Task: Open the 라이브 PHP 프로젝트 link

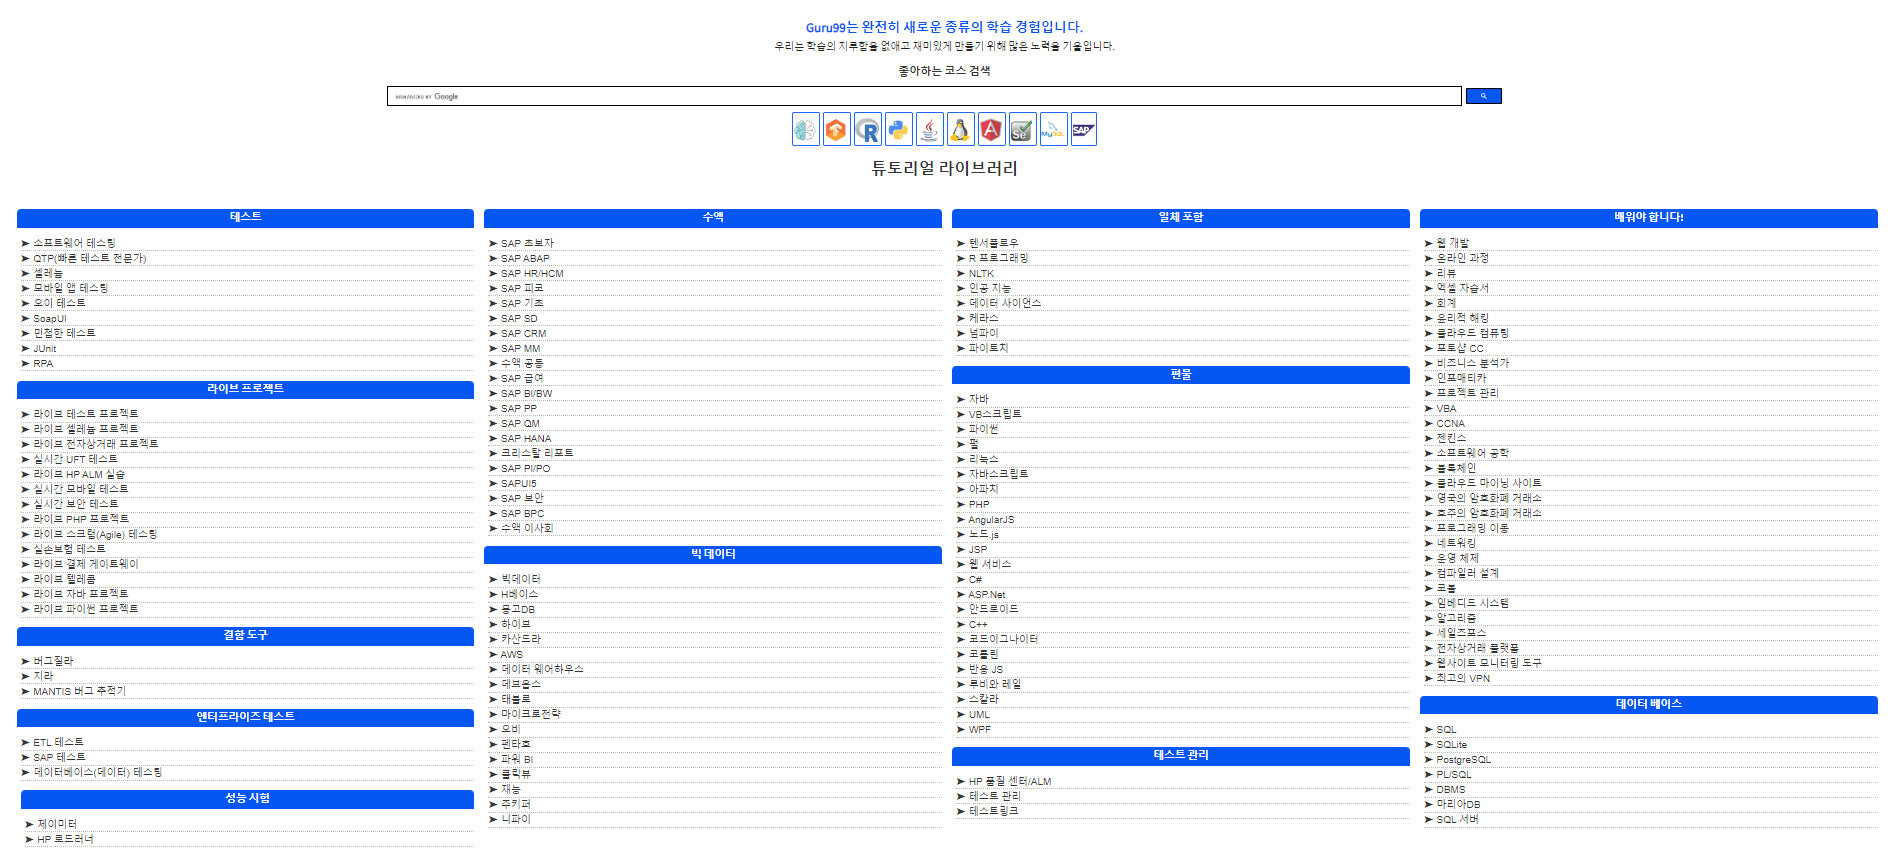Action: (x=81, y=519)
